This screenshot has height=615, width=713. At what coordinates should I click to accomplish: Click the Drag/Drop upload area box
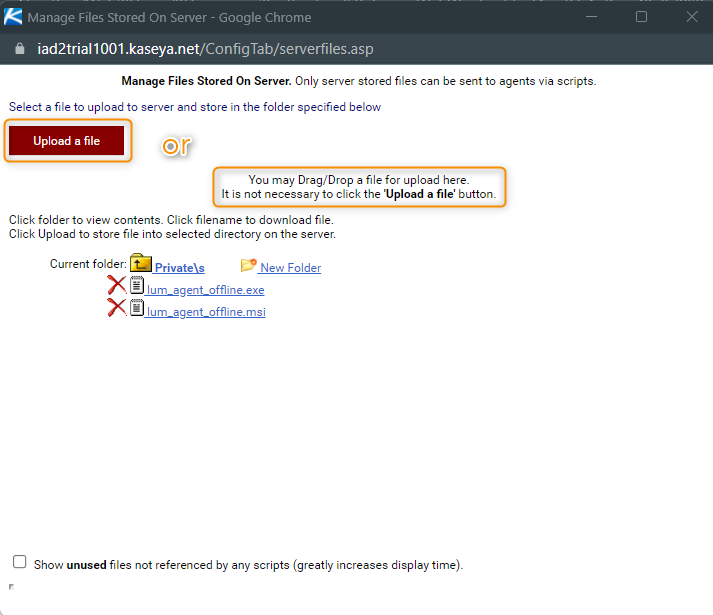click(x=358, y=186)
